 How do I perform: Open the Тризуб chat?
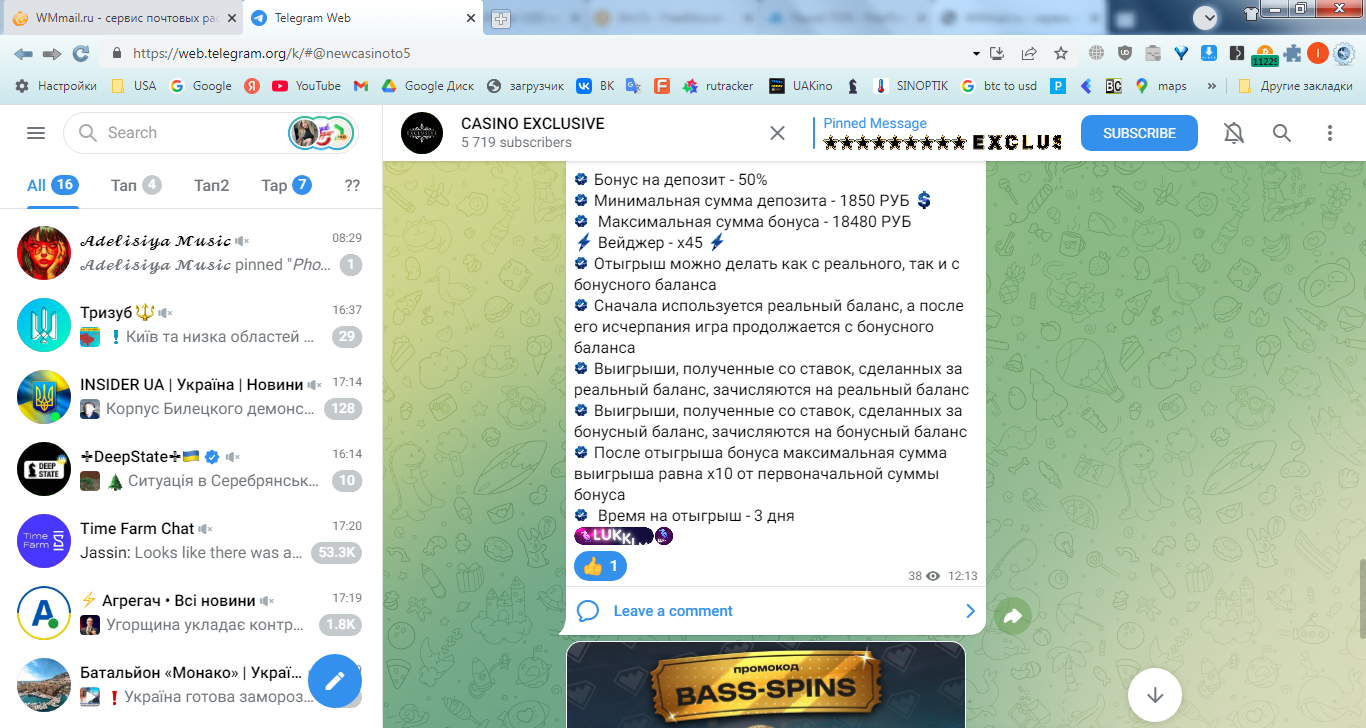191,325
